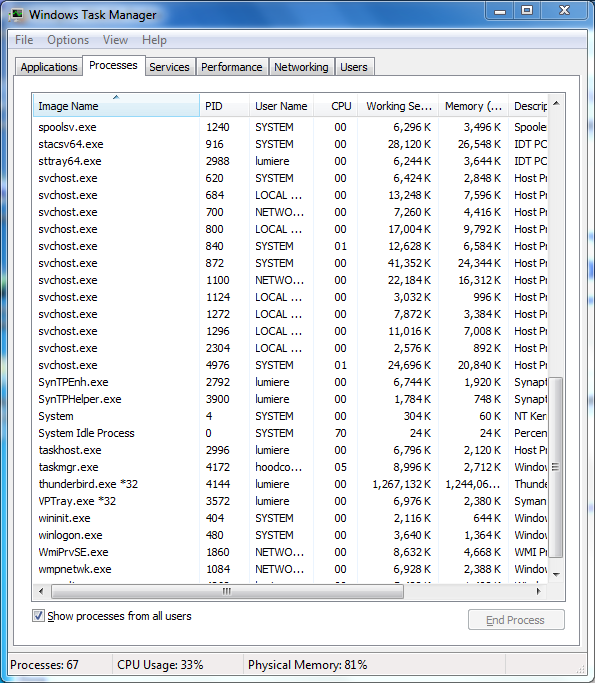Sort by Image Name column header

116,105
